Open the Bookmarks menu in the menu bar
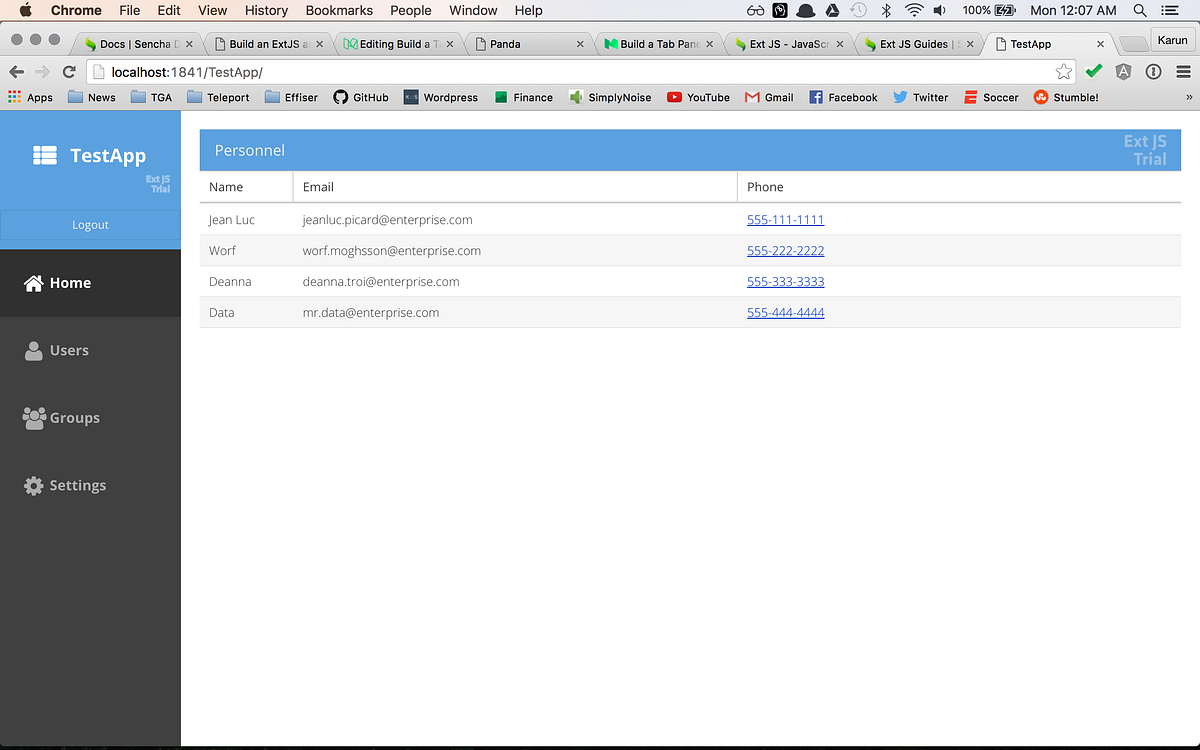Viewport: 1200px width, 750px height. tap(338, 10)
